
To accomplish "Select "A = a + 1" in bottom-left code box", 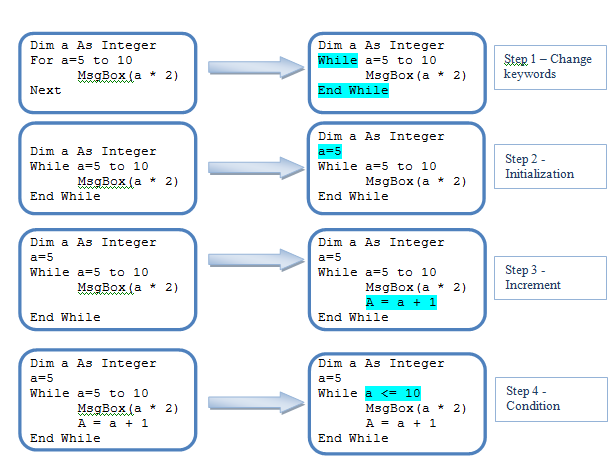I will coord(113,423).
